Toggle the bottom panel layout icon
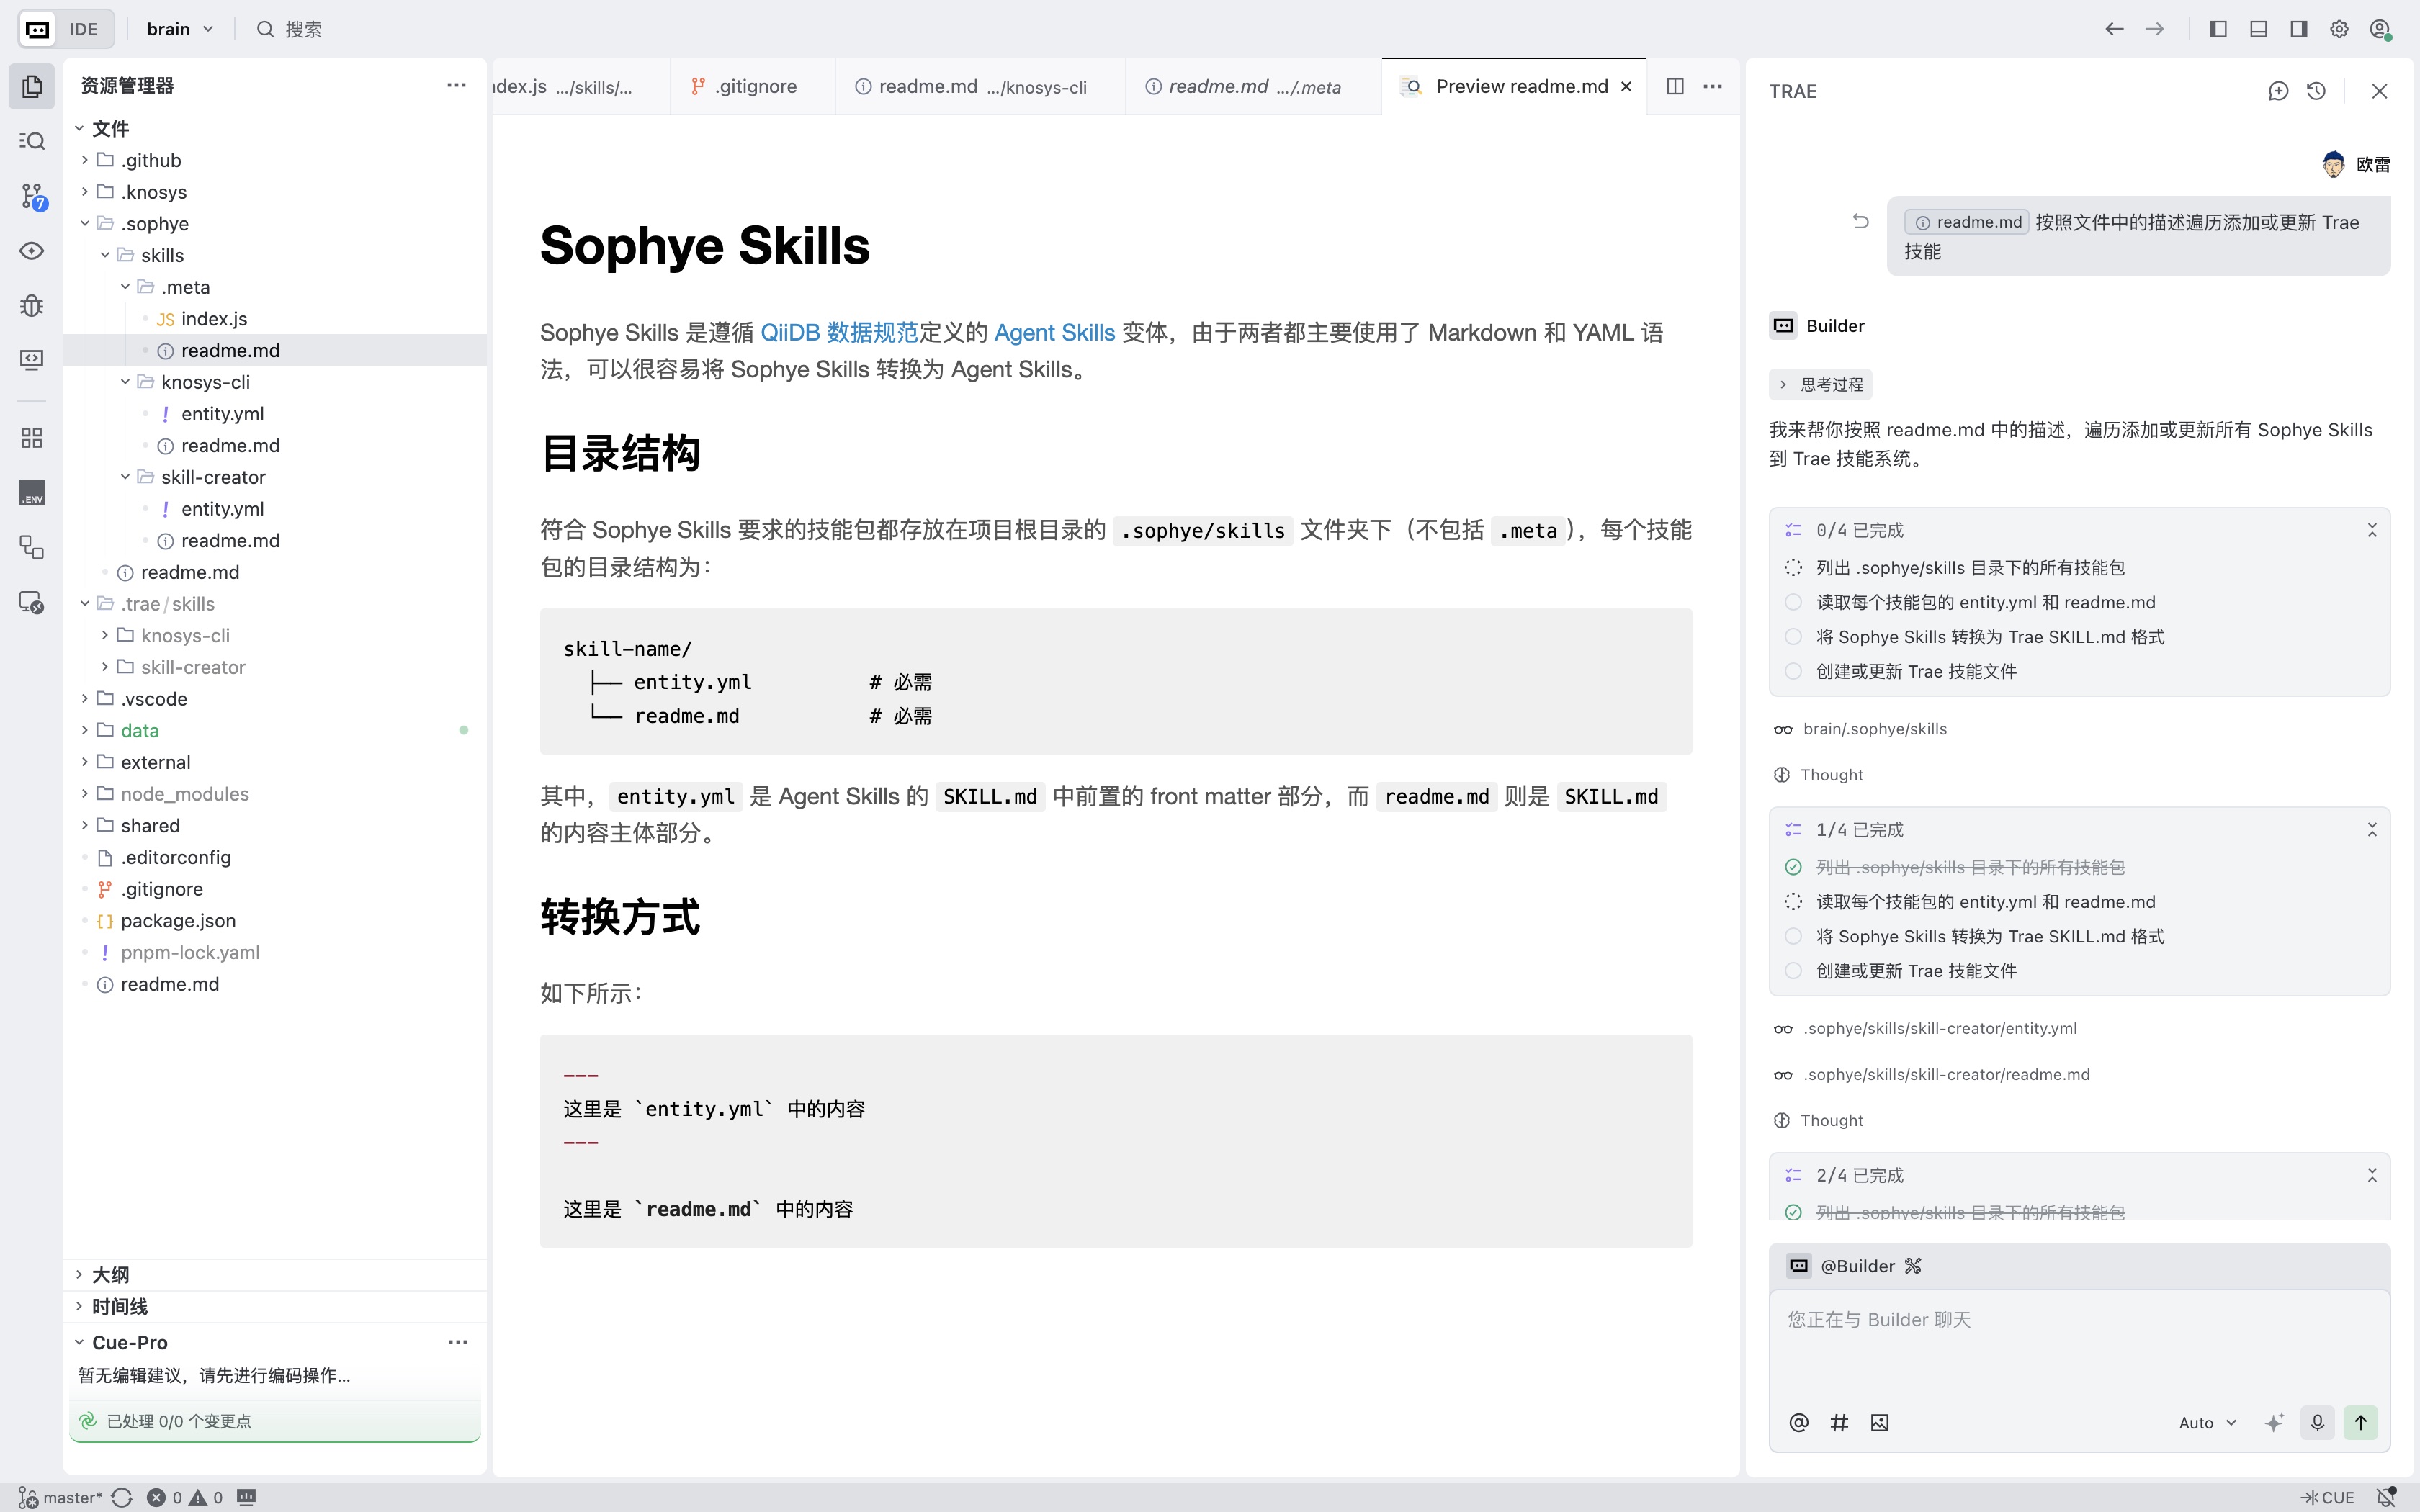 (2258, 29)
